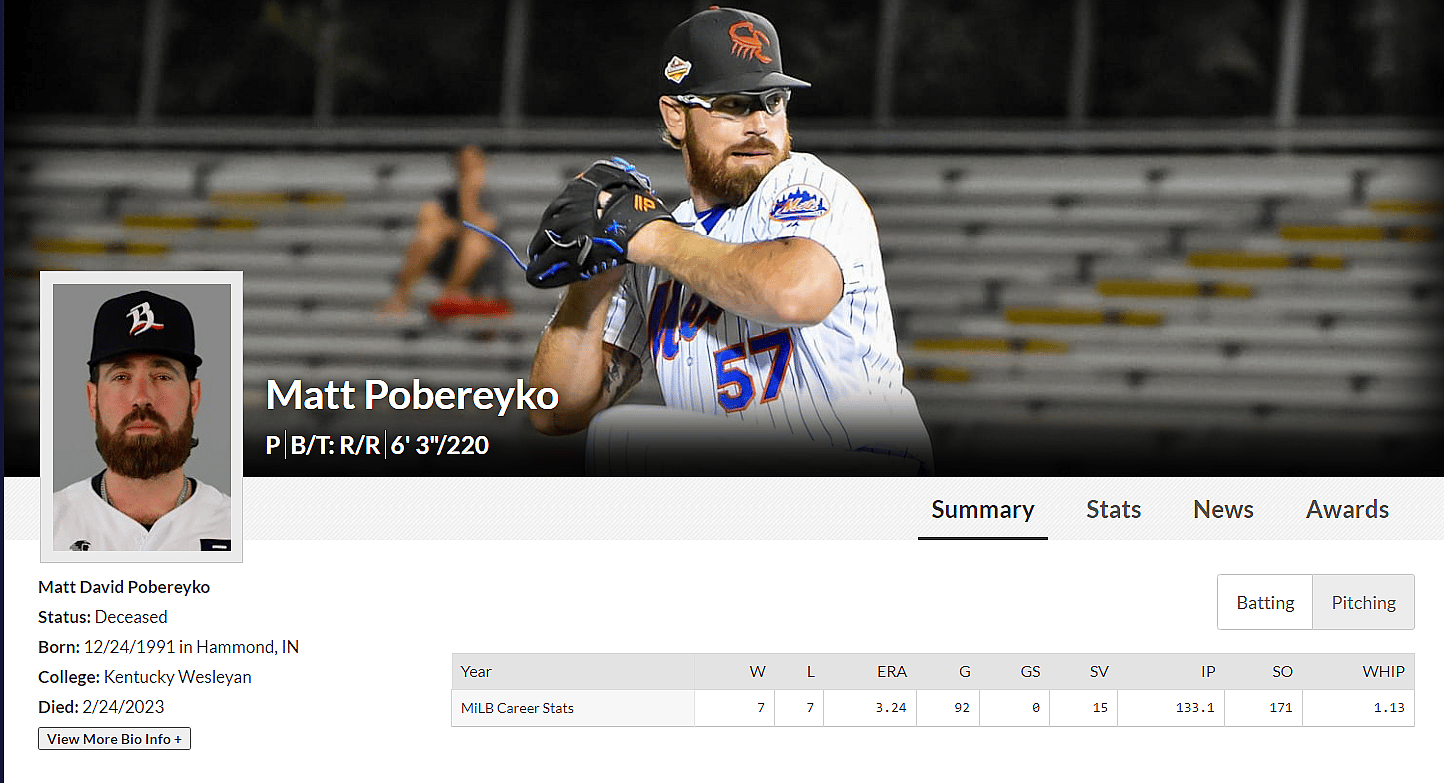The width and height of the screenshot is (1444, 783).
Task: Click the W column header
Action: point(757,672)
